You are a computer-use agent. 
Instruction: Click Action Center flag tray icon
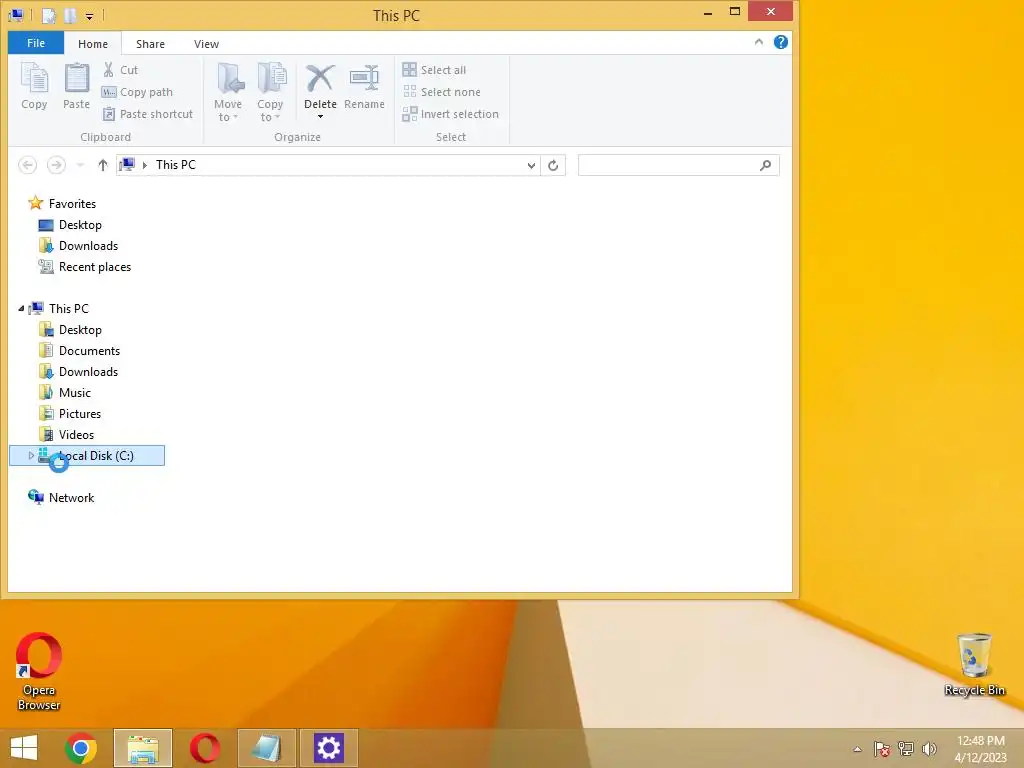(882, 748)
